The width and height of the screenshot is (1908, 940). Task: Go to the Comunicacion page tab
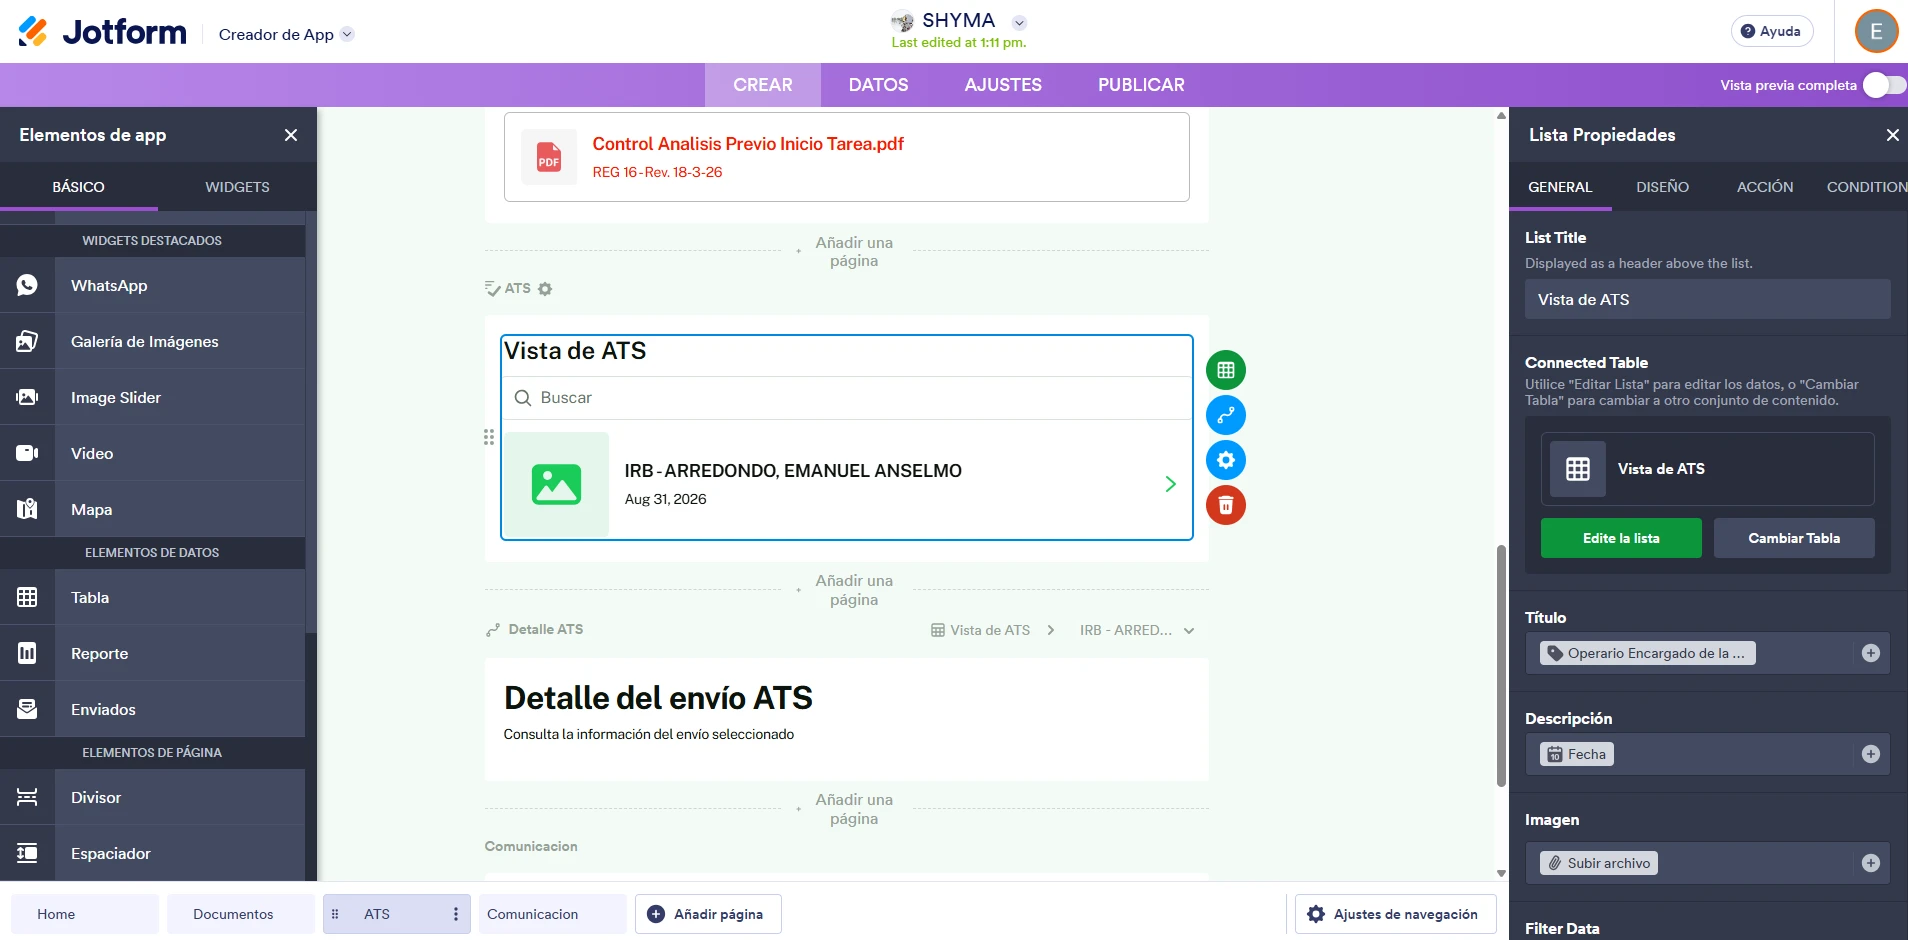(552, 914)
